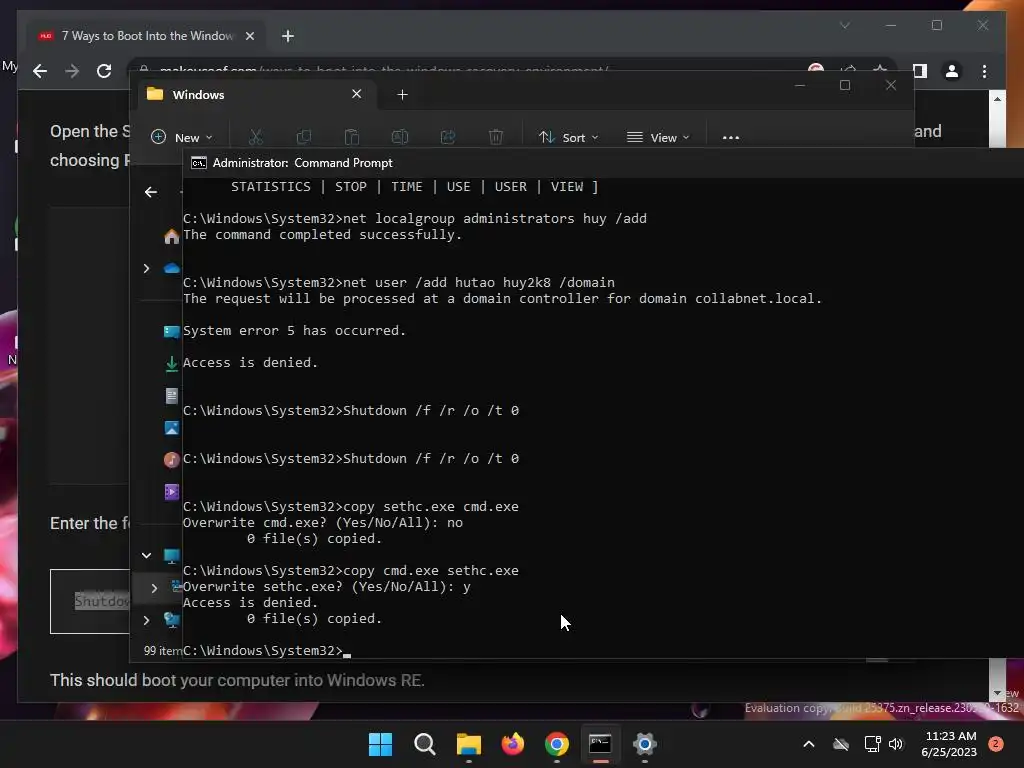Screen dimensions: 1024x768
Task: Open Home in Explorer sidebar
Action: pos(171,236)
